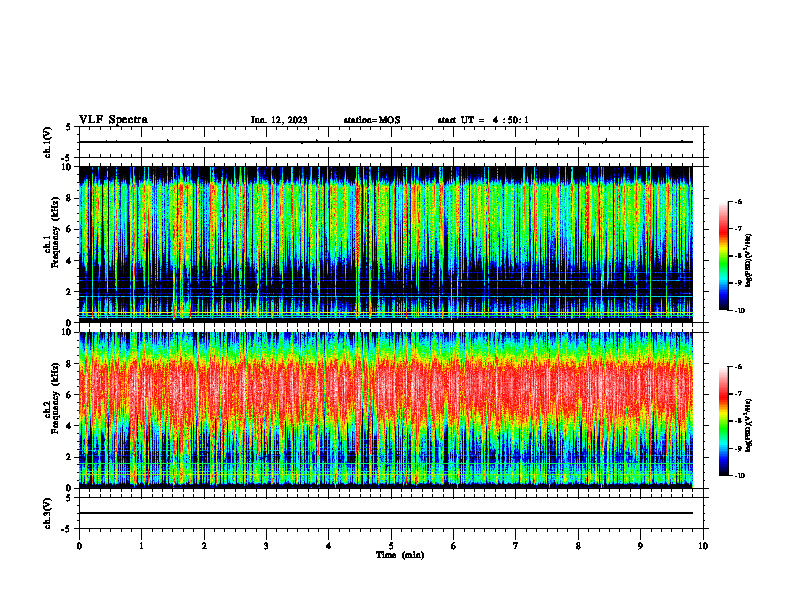Click the ch.2 spectrogram panel
Image resolution: width=792 pixels, height=612 pixels.
pyautogui.click(x=386, y=410)
